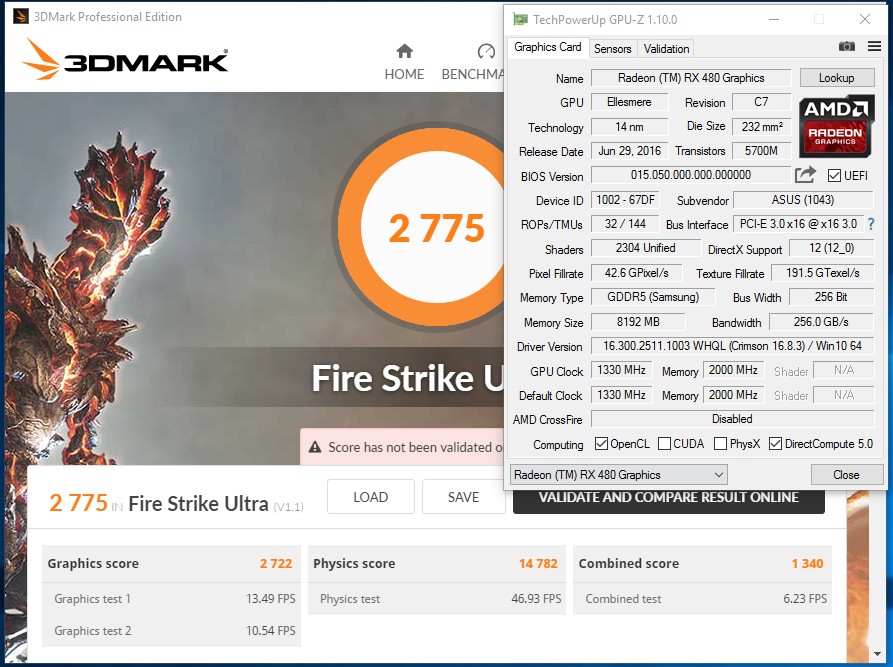Switch to the Sensors tab
Viewport: 893px width, 667px height.
point(612,49)
